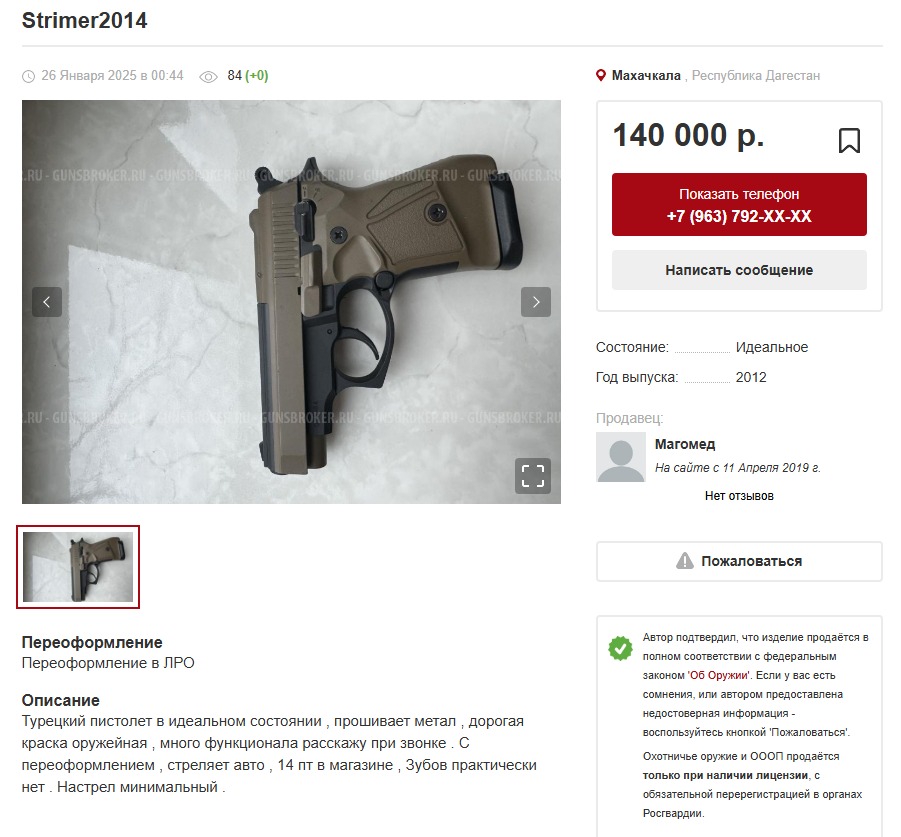This screenshot has width=901, height=837.
Task: Click the Strimer2014 listing title
Action: click(84, 21)
